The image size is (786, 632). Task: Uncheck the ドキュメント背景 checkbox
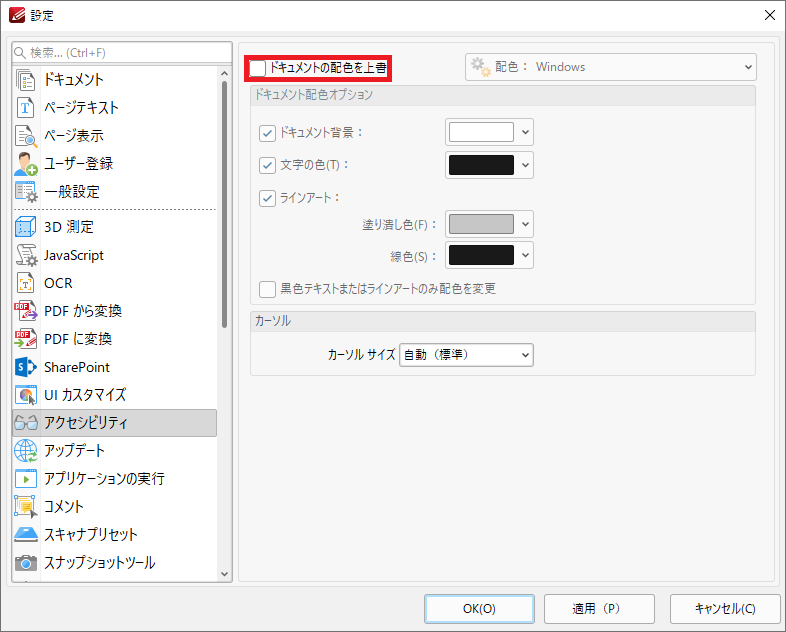tap(267, 133)
